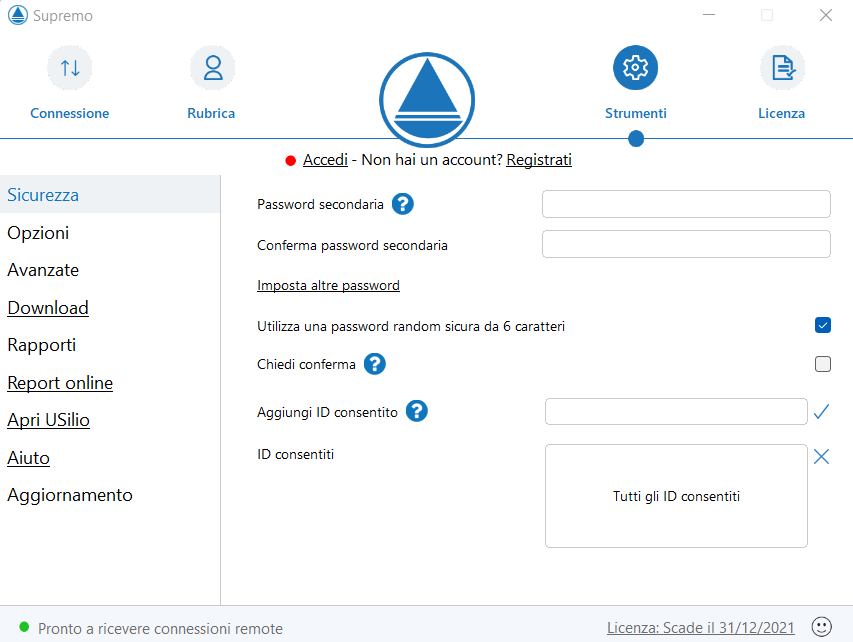Click the smiley feedback icon
This screenshot has width=853, height=642.
[821, 627]
